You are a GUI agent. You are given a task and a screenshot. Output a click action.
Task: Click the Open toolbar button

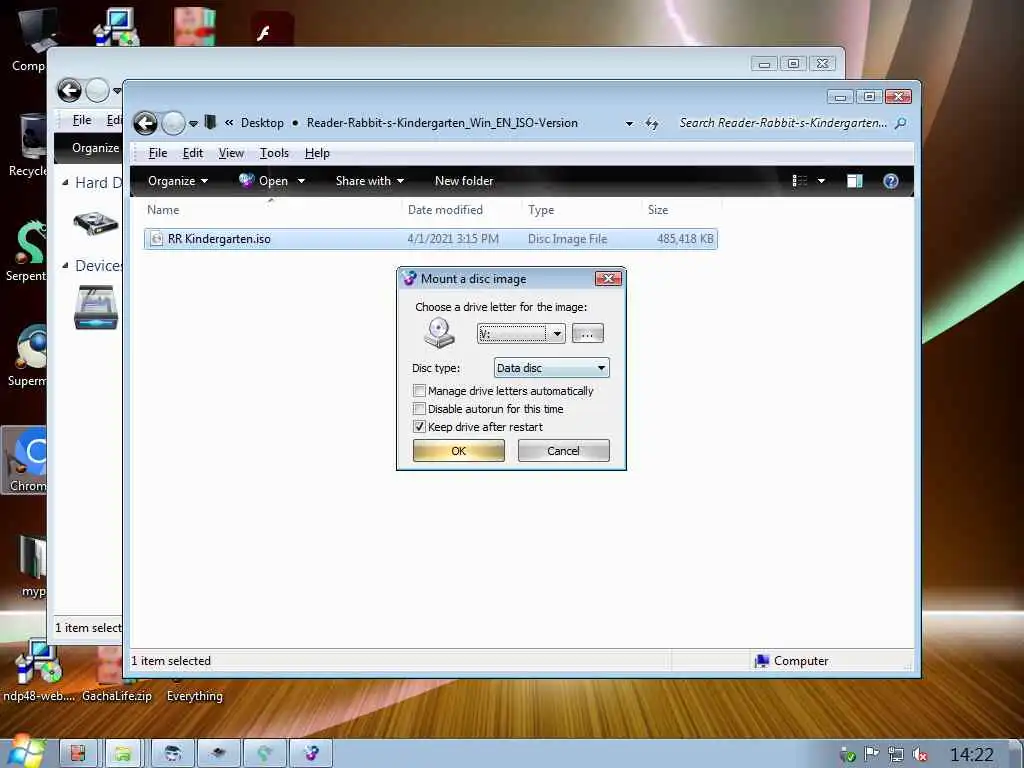(x=264, y=181)
